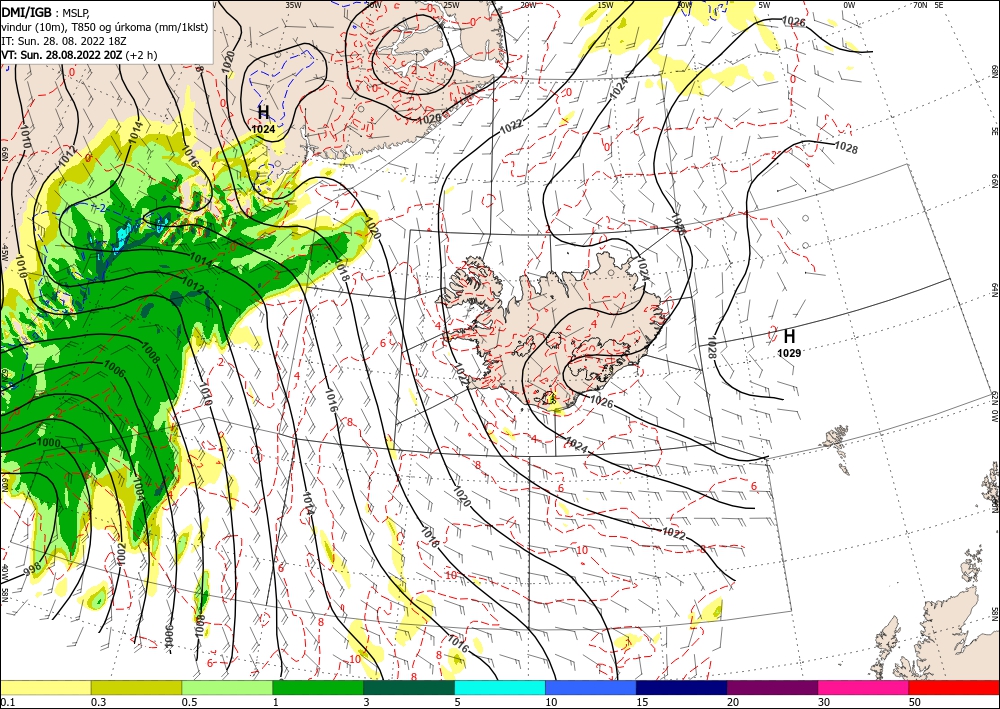Select the light green 0.5–1 legend band
Screen dimensions: 1000x709
(227, 687)
